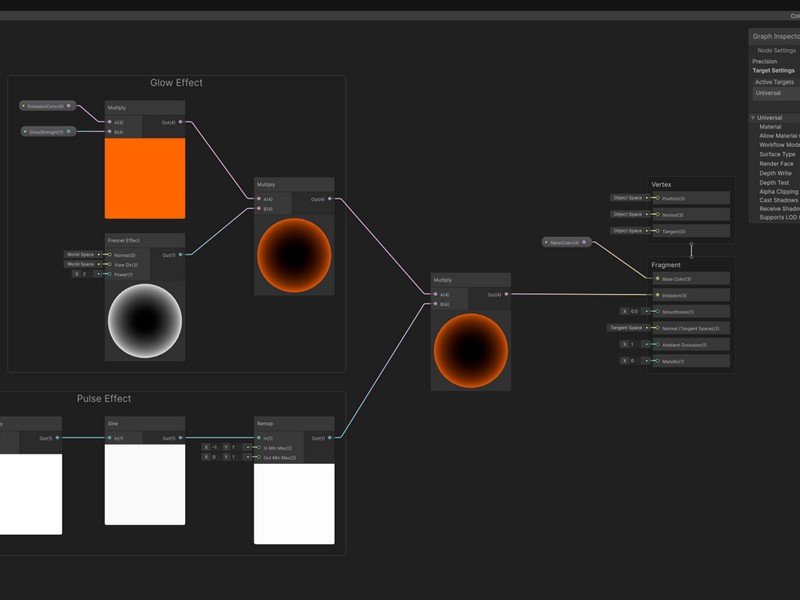Click the Remap In Min Max port

258,447
